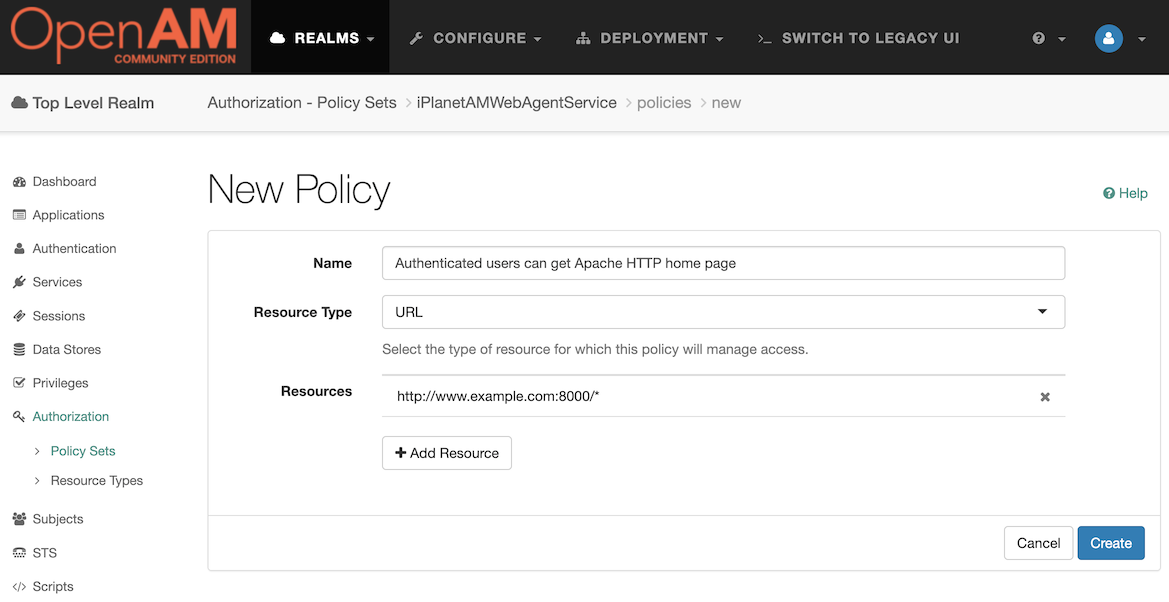Click the question mark help icon in navbar
The width and height of the screenshot is (1169, 602).
pyautogui.click(x=1039, y=38)
